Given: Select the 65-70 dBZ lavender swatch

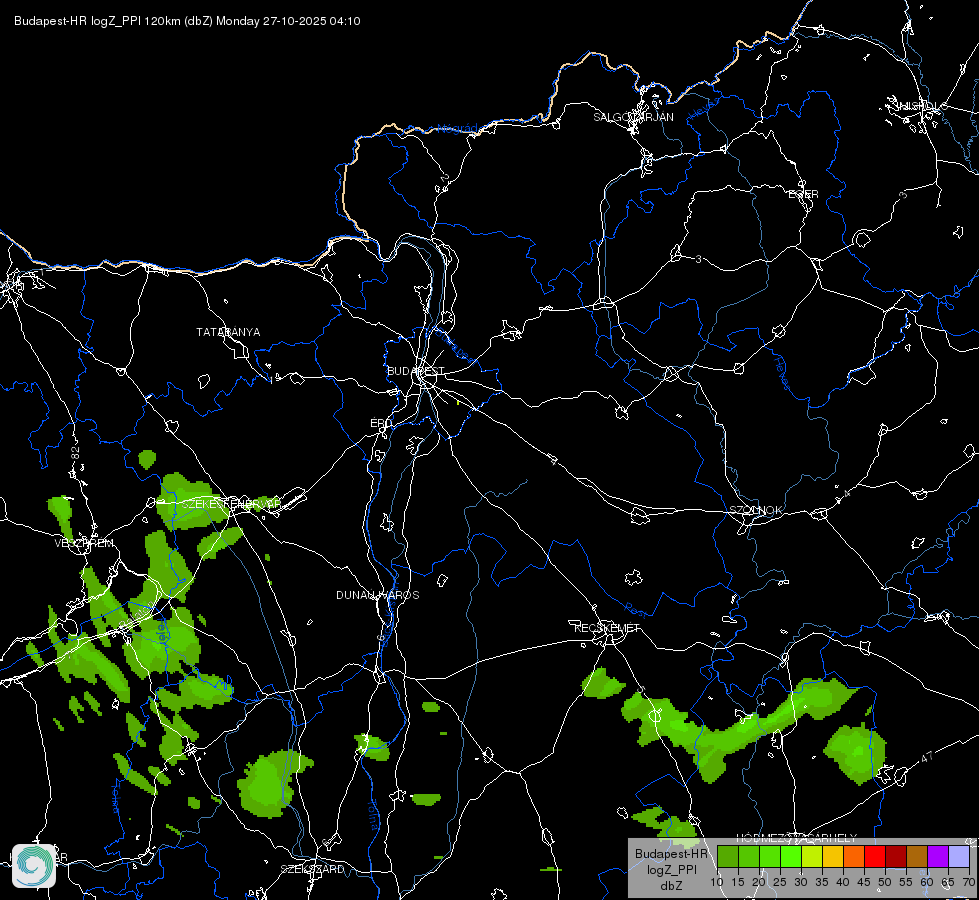Looking at the screenshot, I should coord(958,856).
